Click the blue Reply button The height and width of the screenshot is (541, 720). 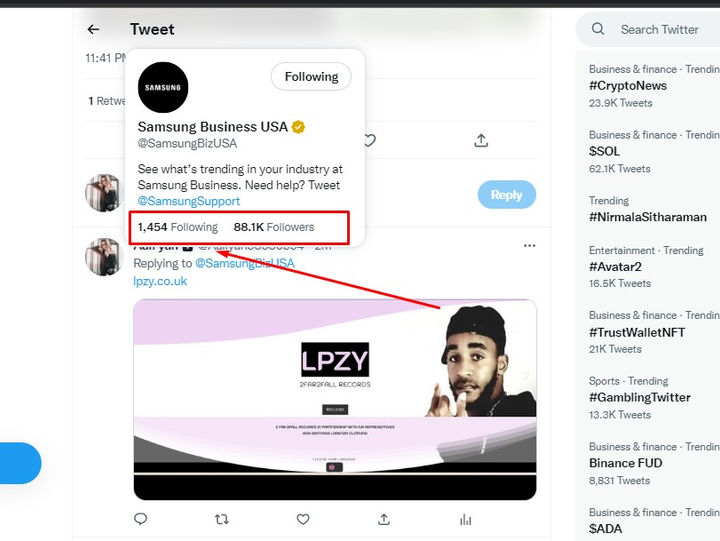[506, 195]
